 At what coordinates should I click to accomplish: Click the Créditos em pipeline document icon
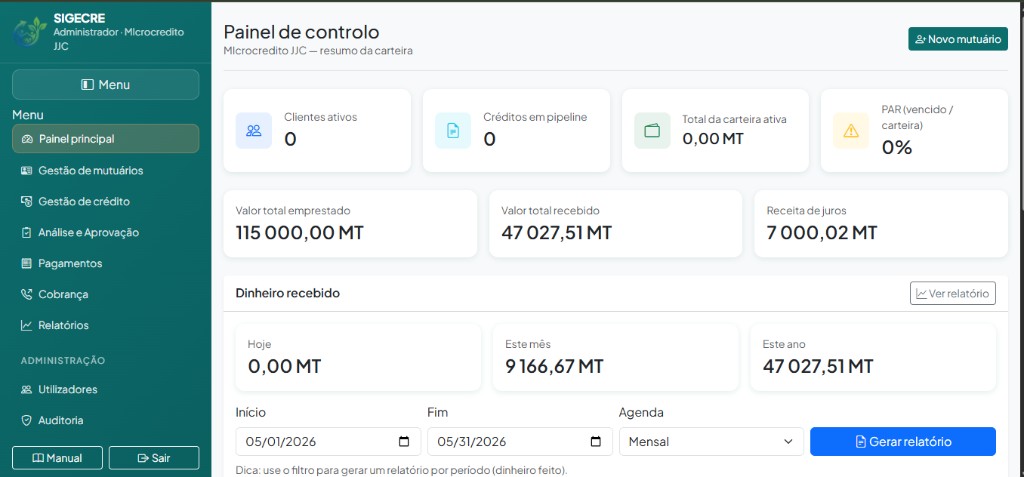(453, 131)
